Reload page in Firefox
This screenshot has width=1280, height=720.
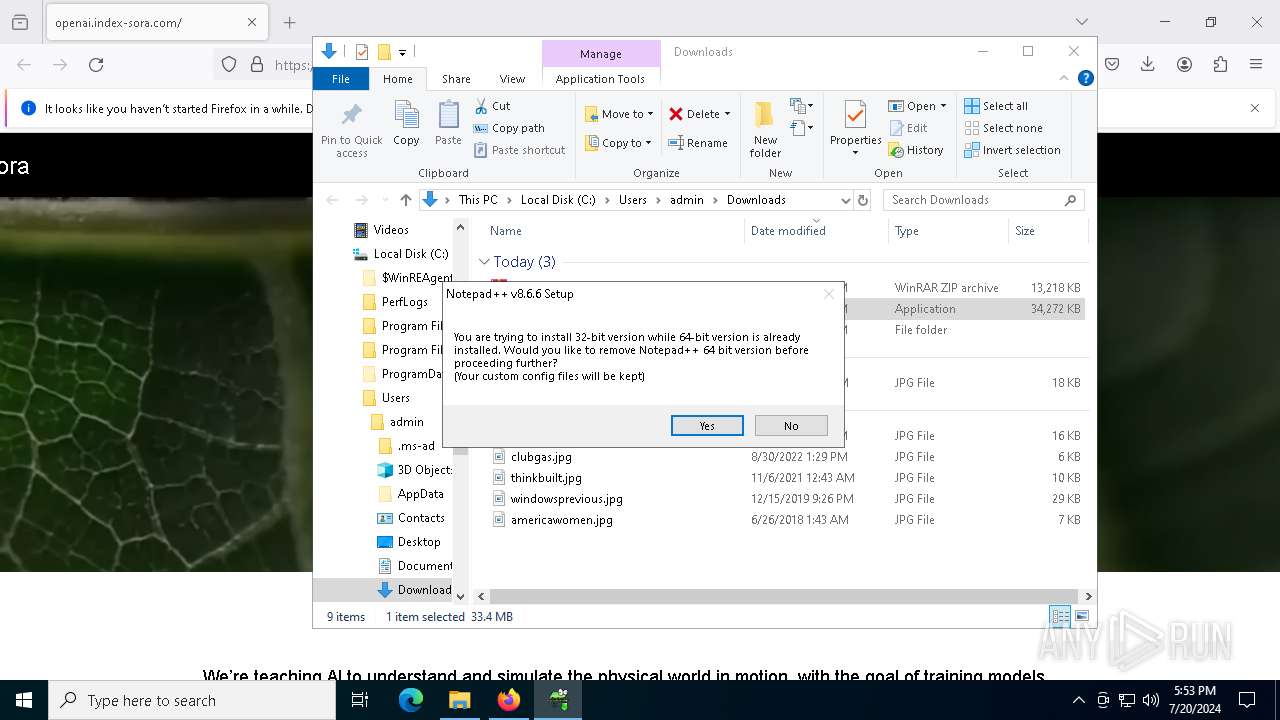coord(96,65)
